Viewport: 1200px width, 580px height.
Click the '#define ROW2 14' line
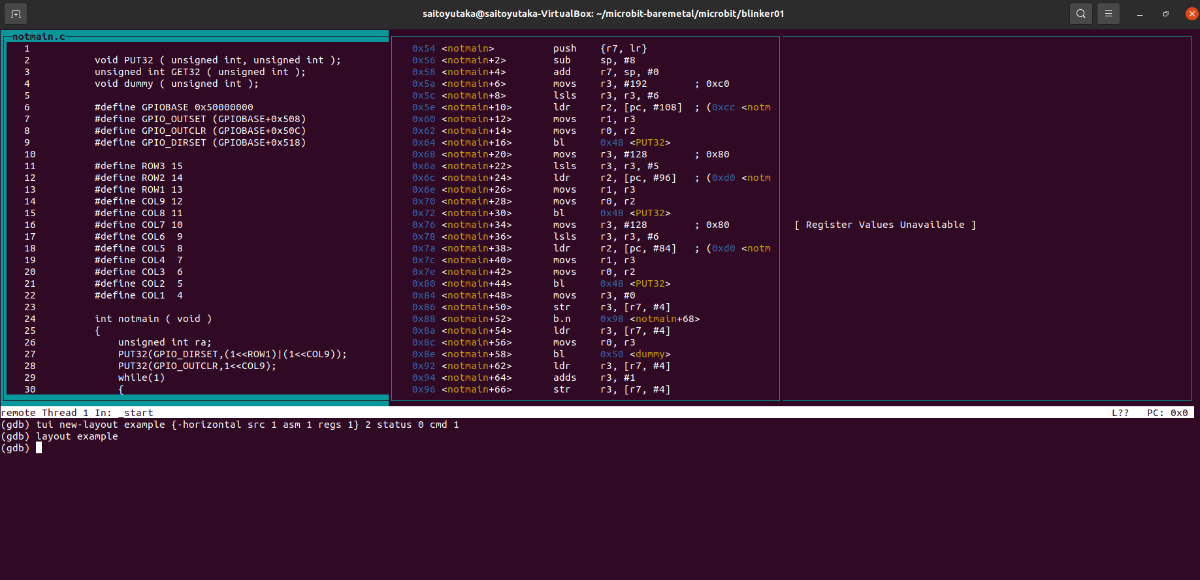click(139, 177)
